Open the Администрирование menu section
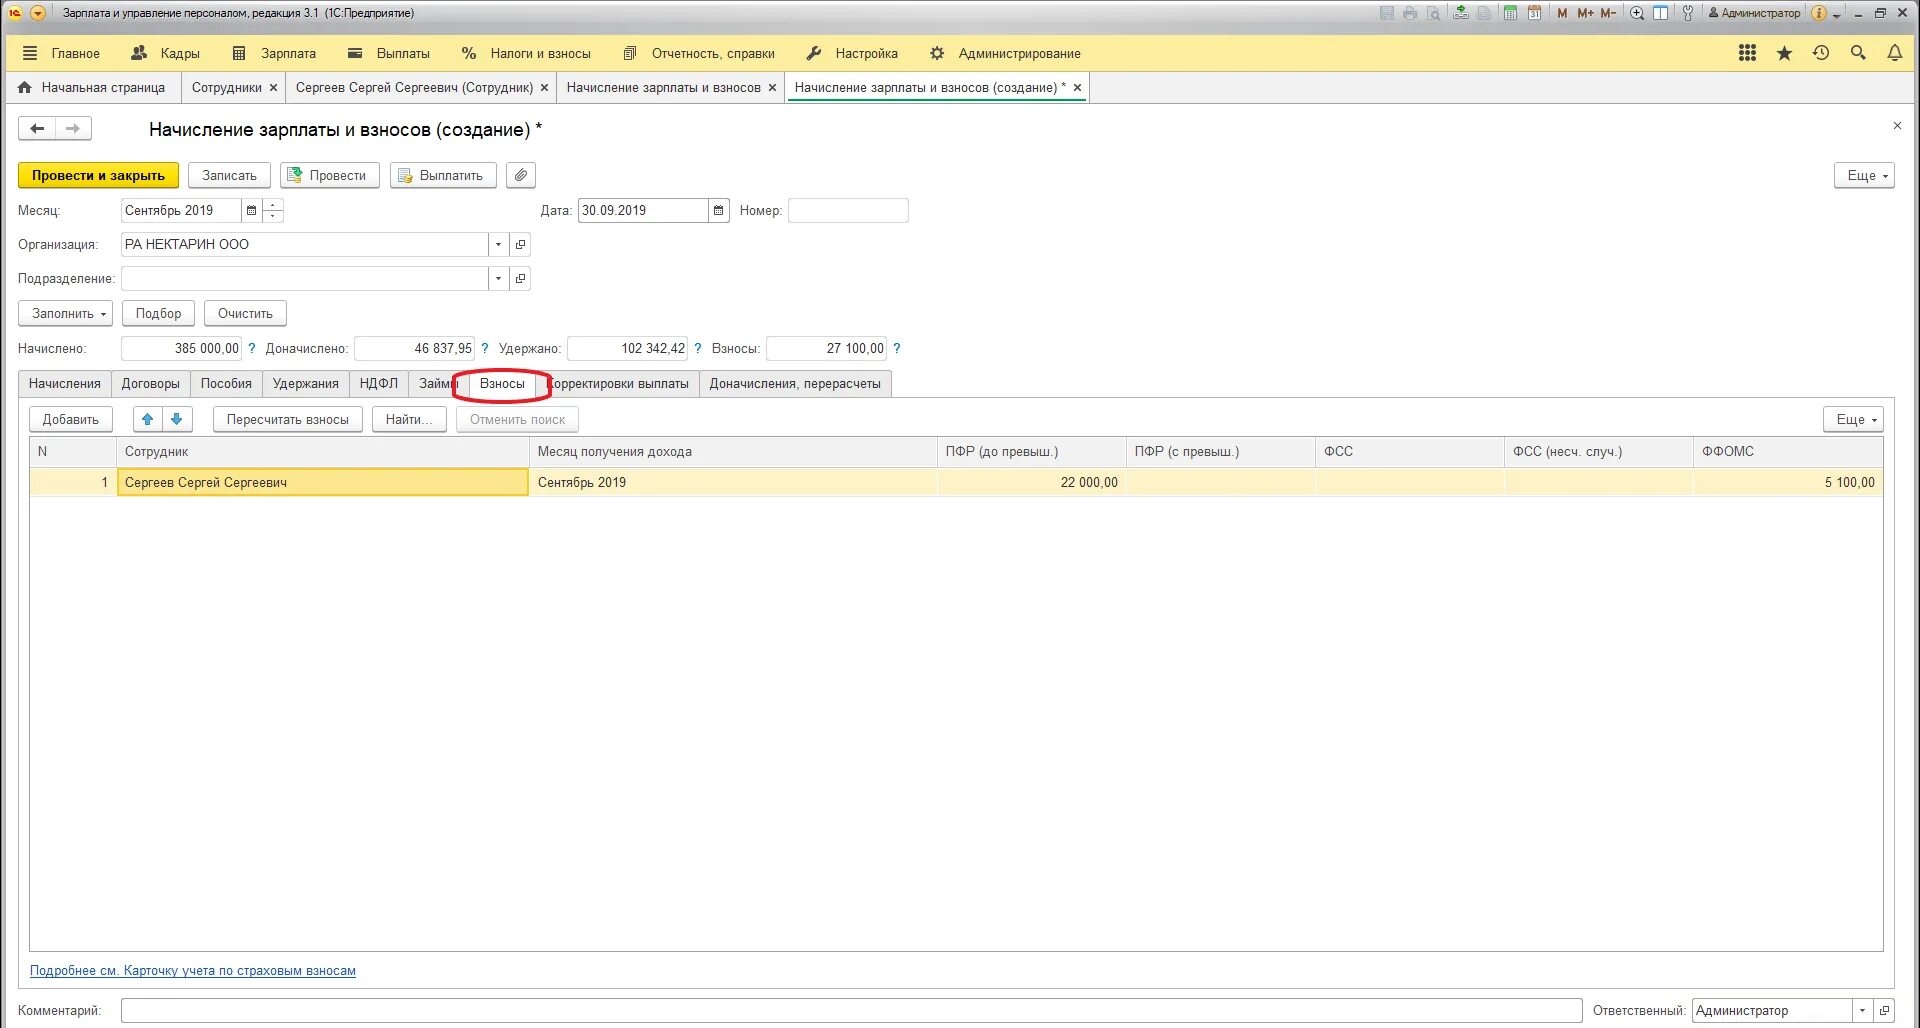The height and width of the screenshot is (1028, 1920). [1005, 53]
